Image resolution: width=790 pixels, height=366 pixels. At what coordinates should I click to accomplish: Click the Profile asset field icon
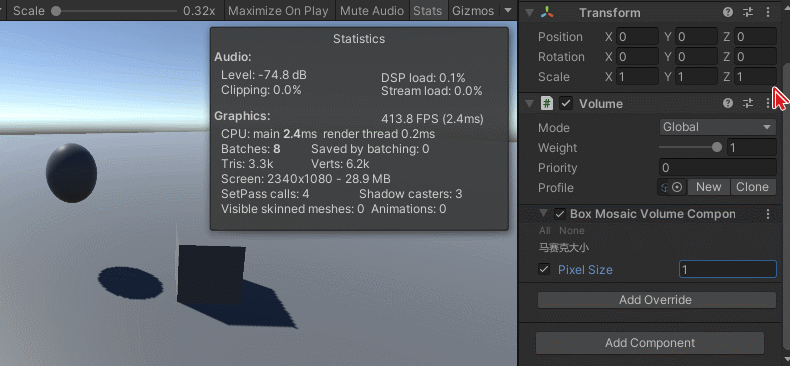[x=664, y=187]
